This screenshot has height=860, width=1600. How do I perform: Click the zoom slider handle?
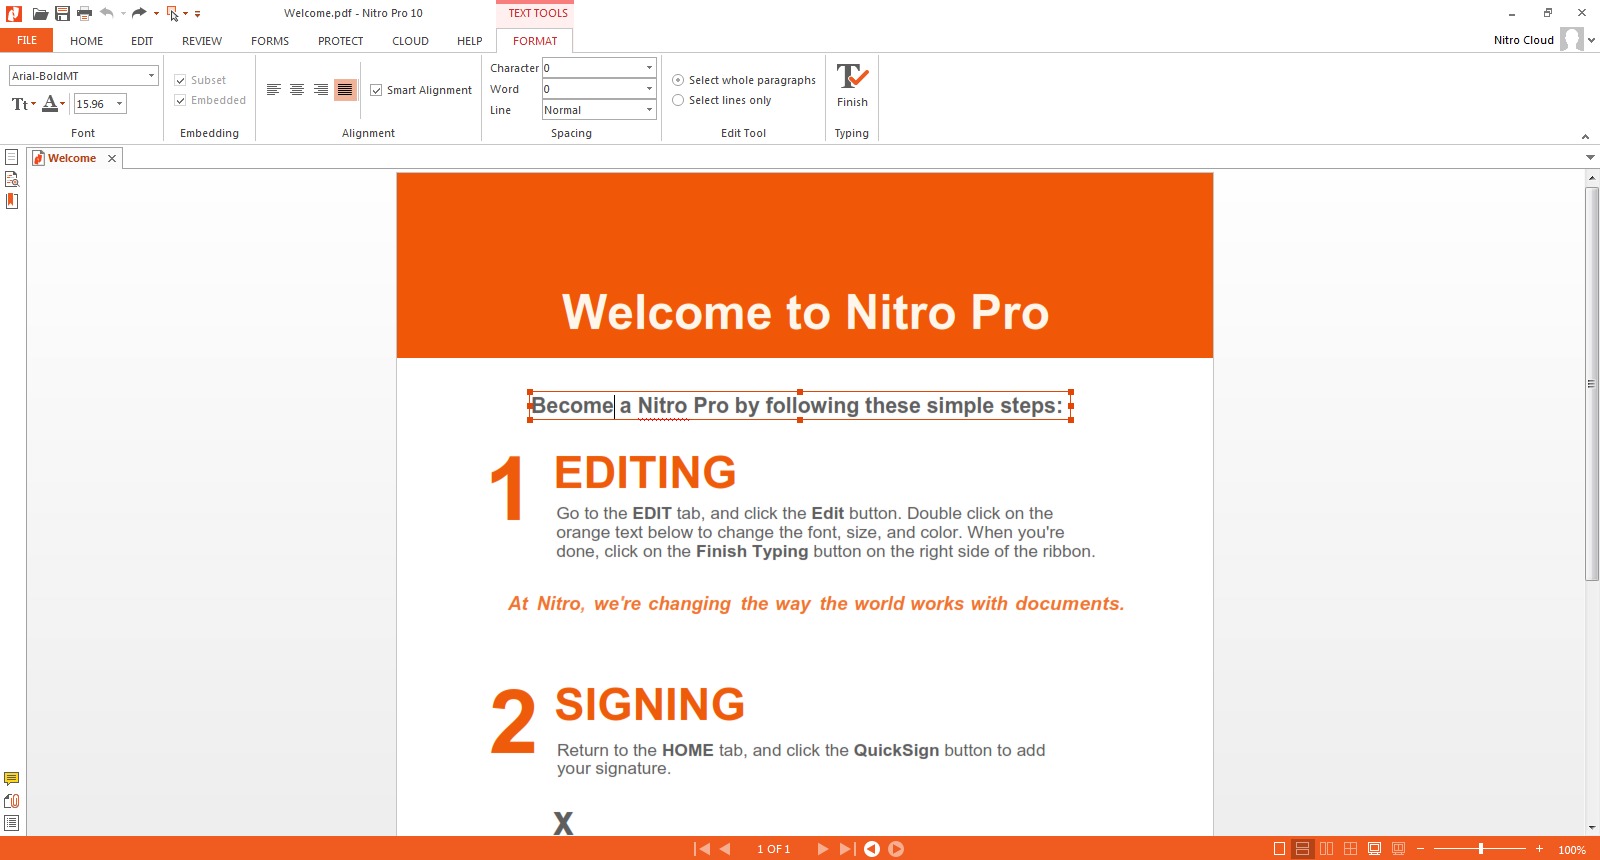point(1481,849)
